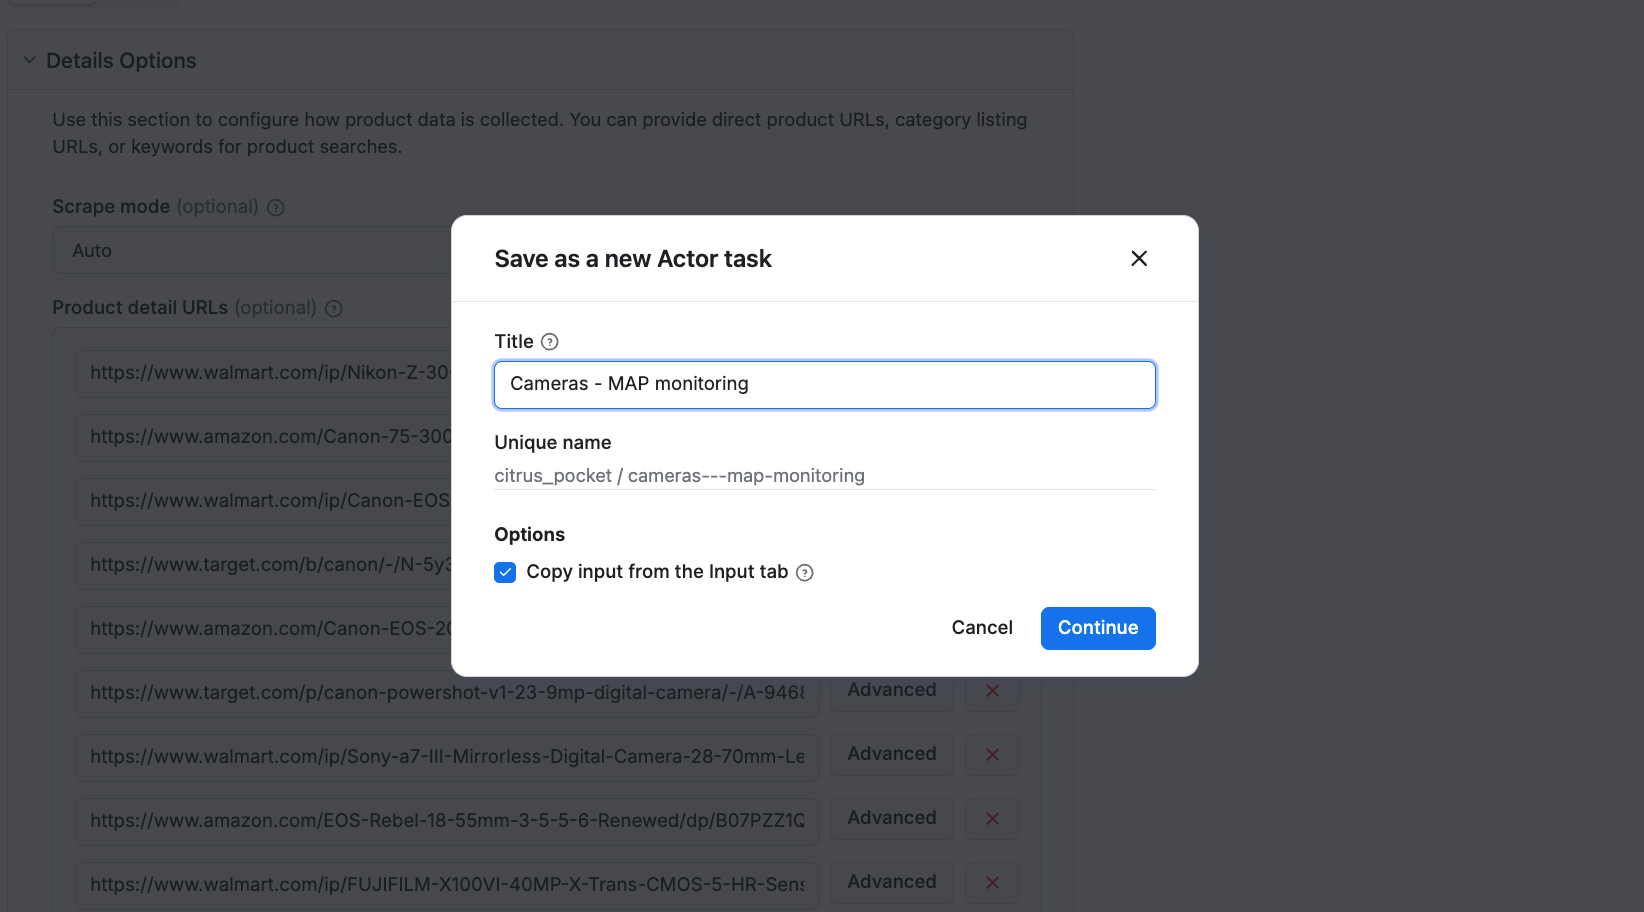The height and width of the screenshot is (912, 1644).
Task: Delete the EOS Rebel Amazon URL entry
Action: point(992,818)
